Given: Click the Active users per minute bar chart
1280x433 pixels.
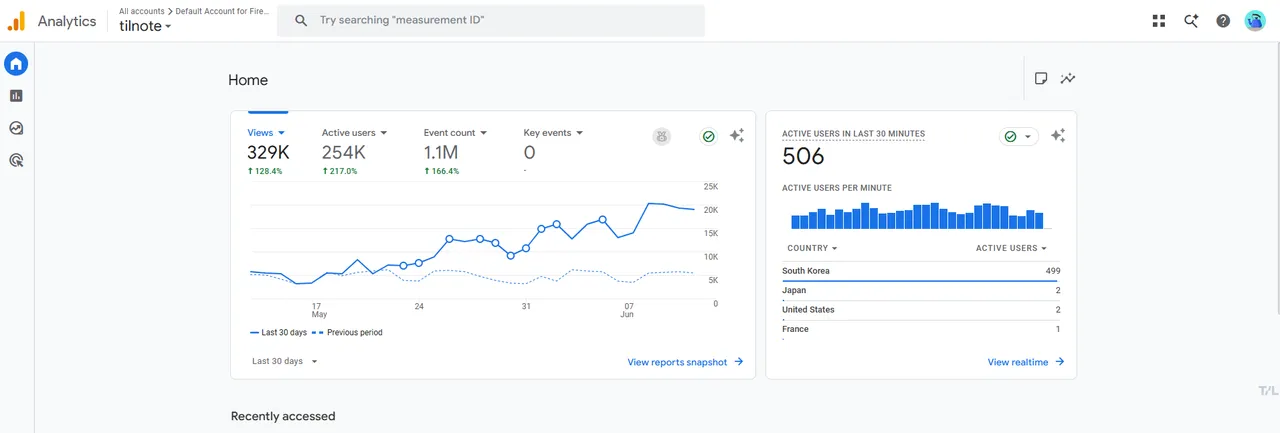Looking at the screenshot, I should click(x=918, y=216).
